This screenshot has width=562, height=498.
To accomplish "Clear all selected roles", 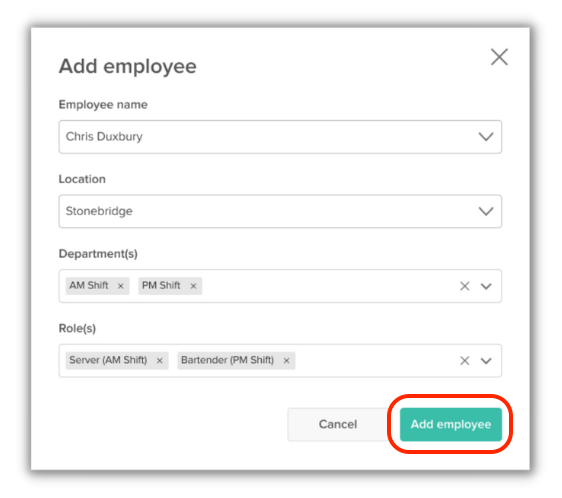I will click(465, 361).
